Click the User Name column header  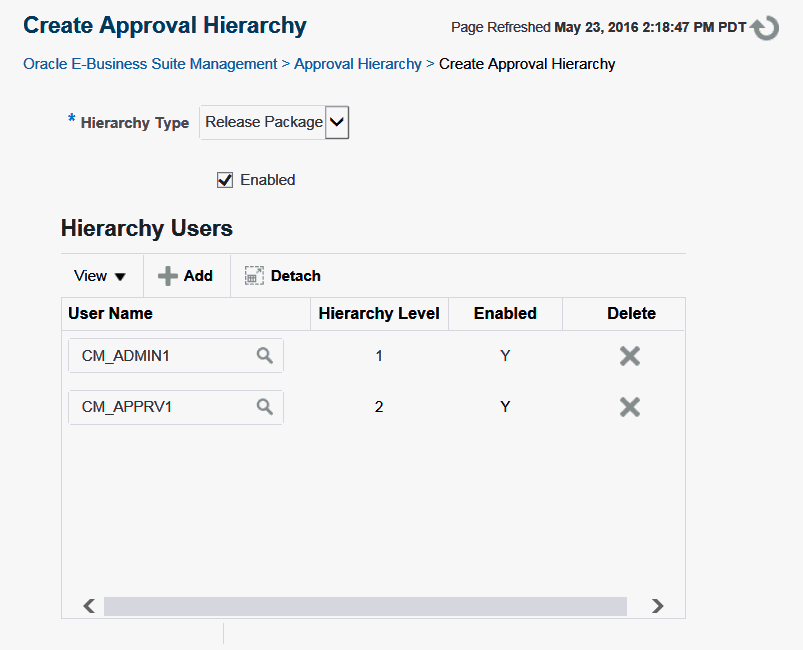111,313
